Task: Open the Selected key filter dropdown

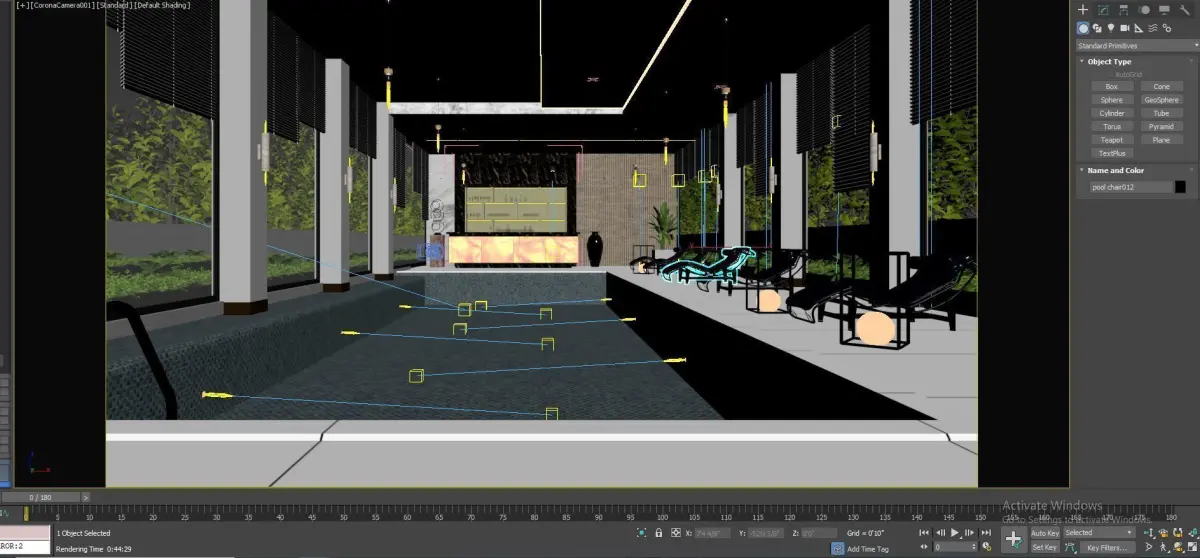Action: 1099,532
